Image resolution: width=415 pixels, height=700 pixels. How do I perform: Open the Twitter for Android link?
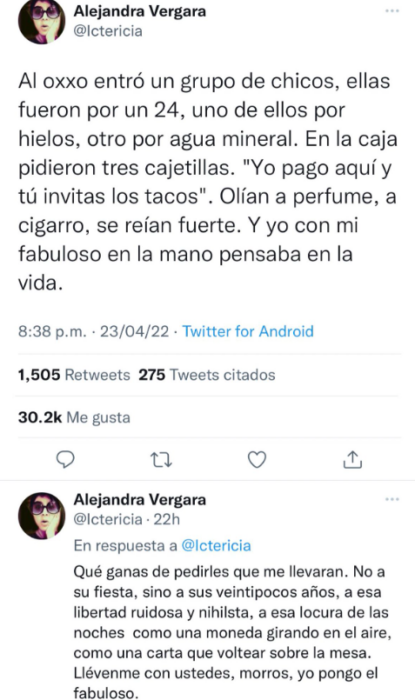click(x=248, y=331)
